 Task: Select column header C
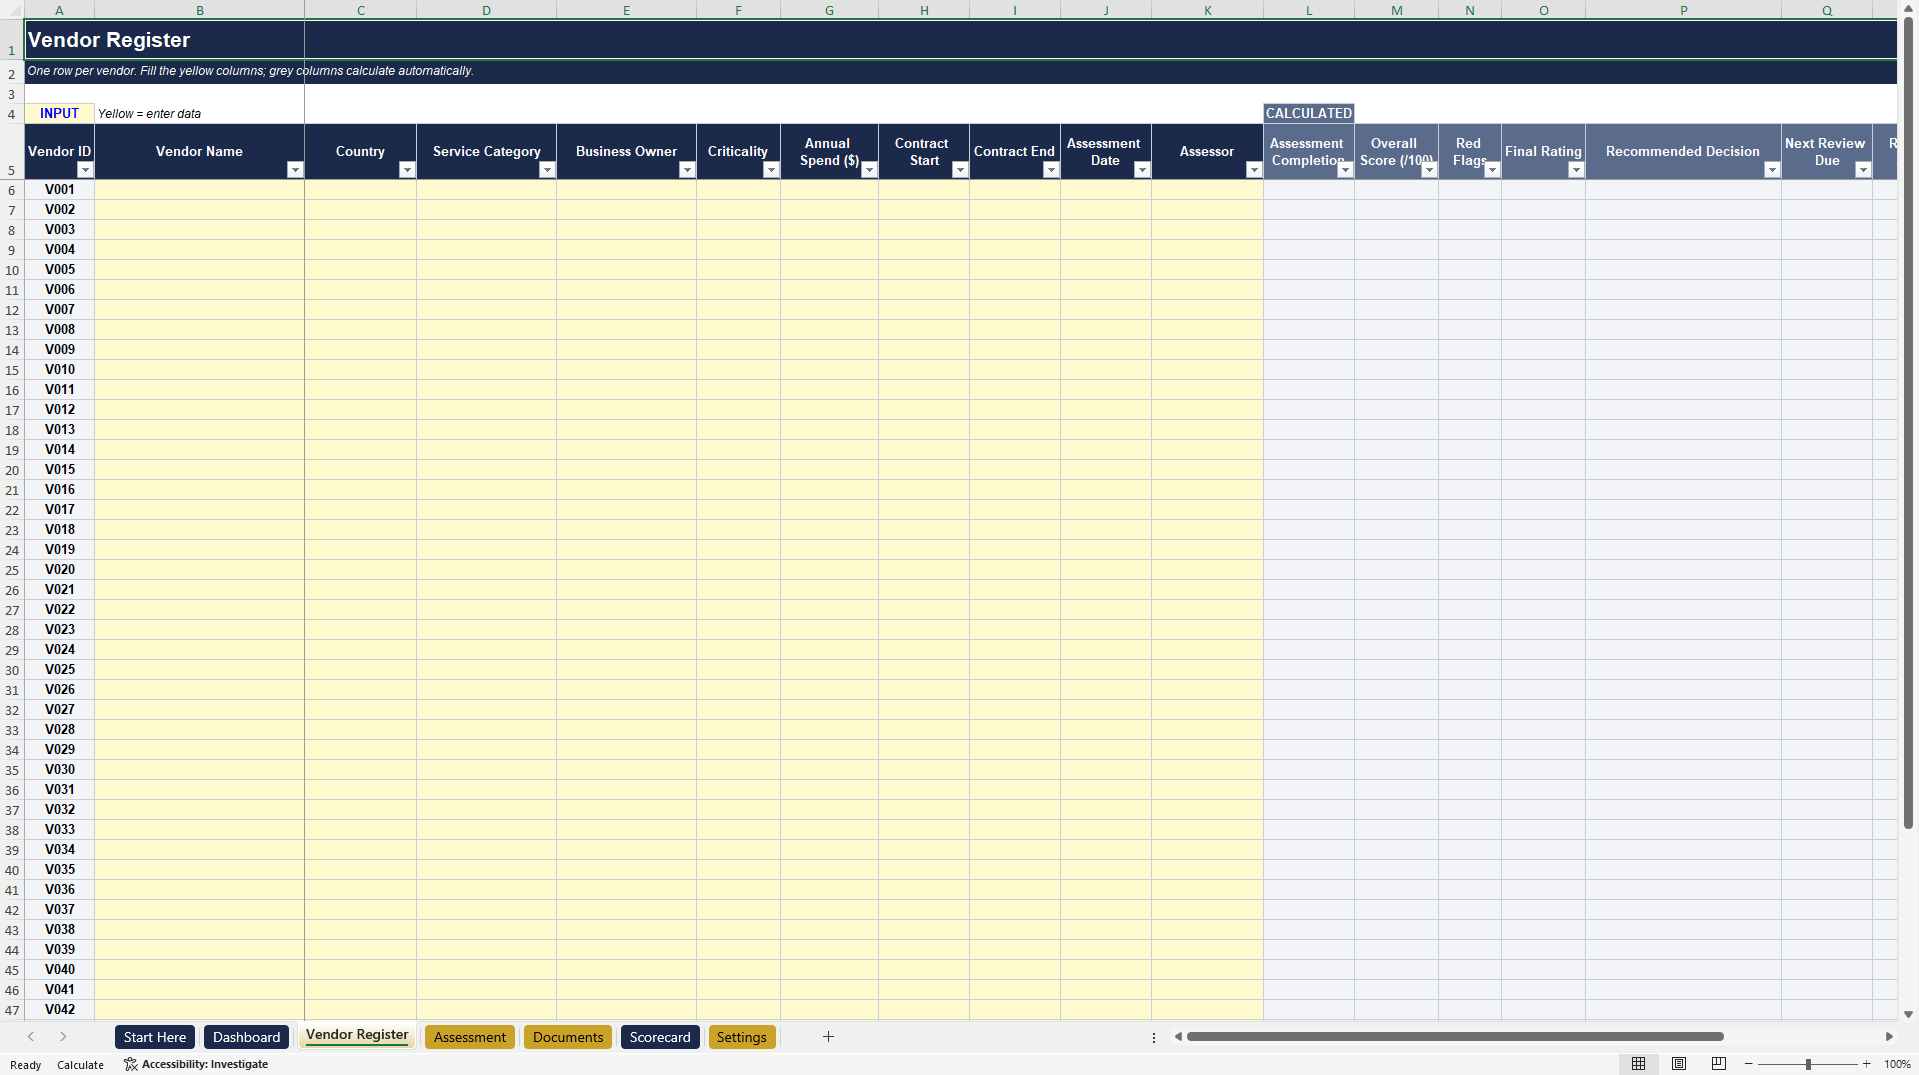pyautogui.click(x=360, y=10)
